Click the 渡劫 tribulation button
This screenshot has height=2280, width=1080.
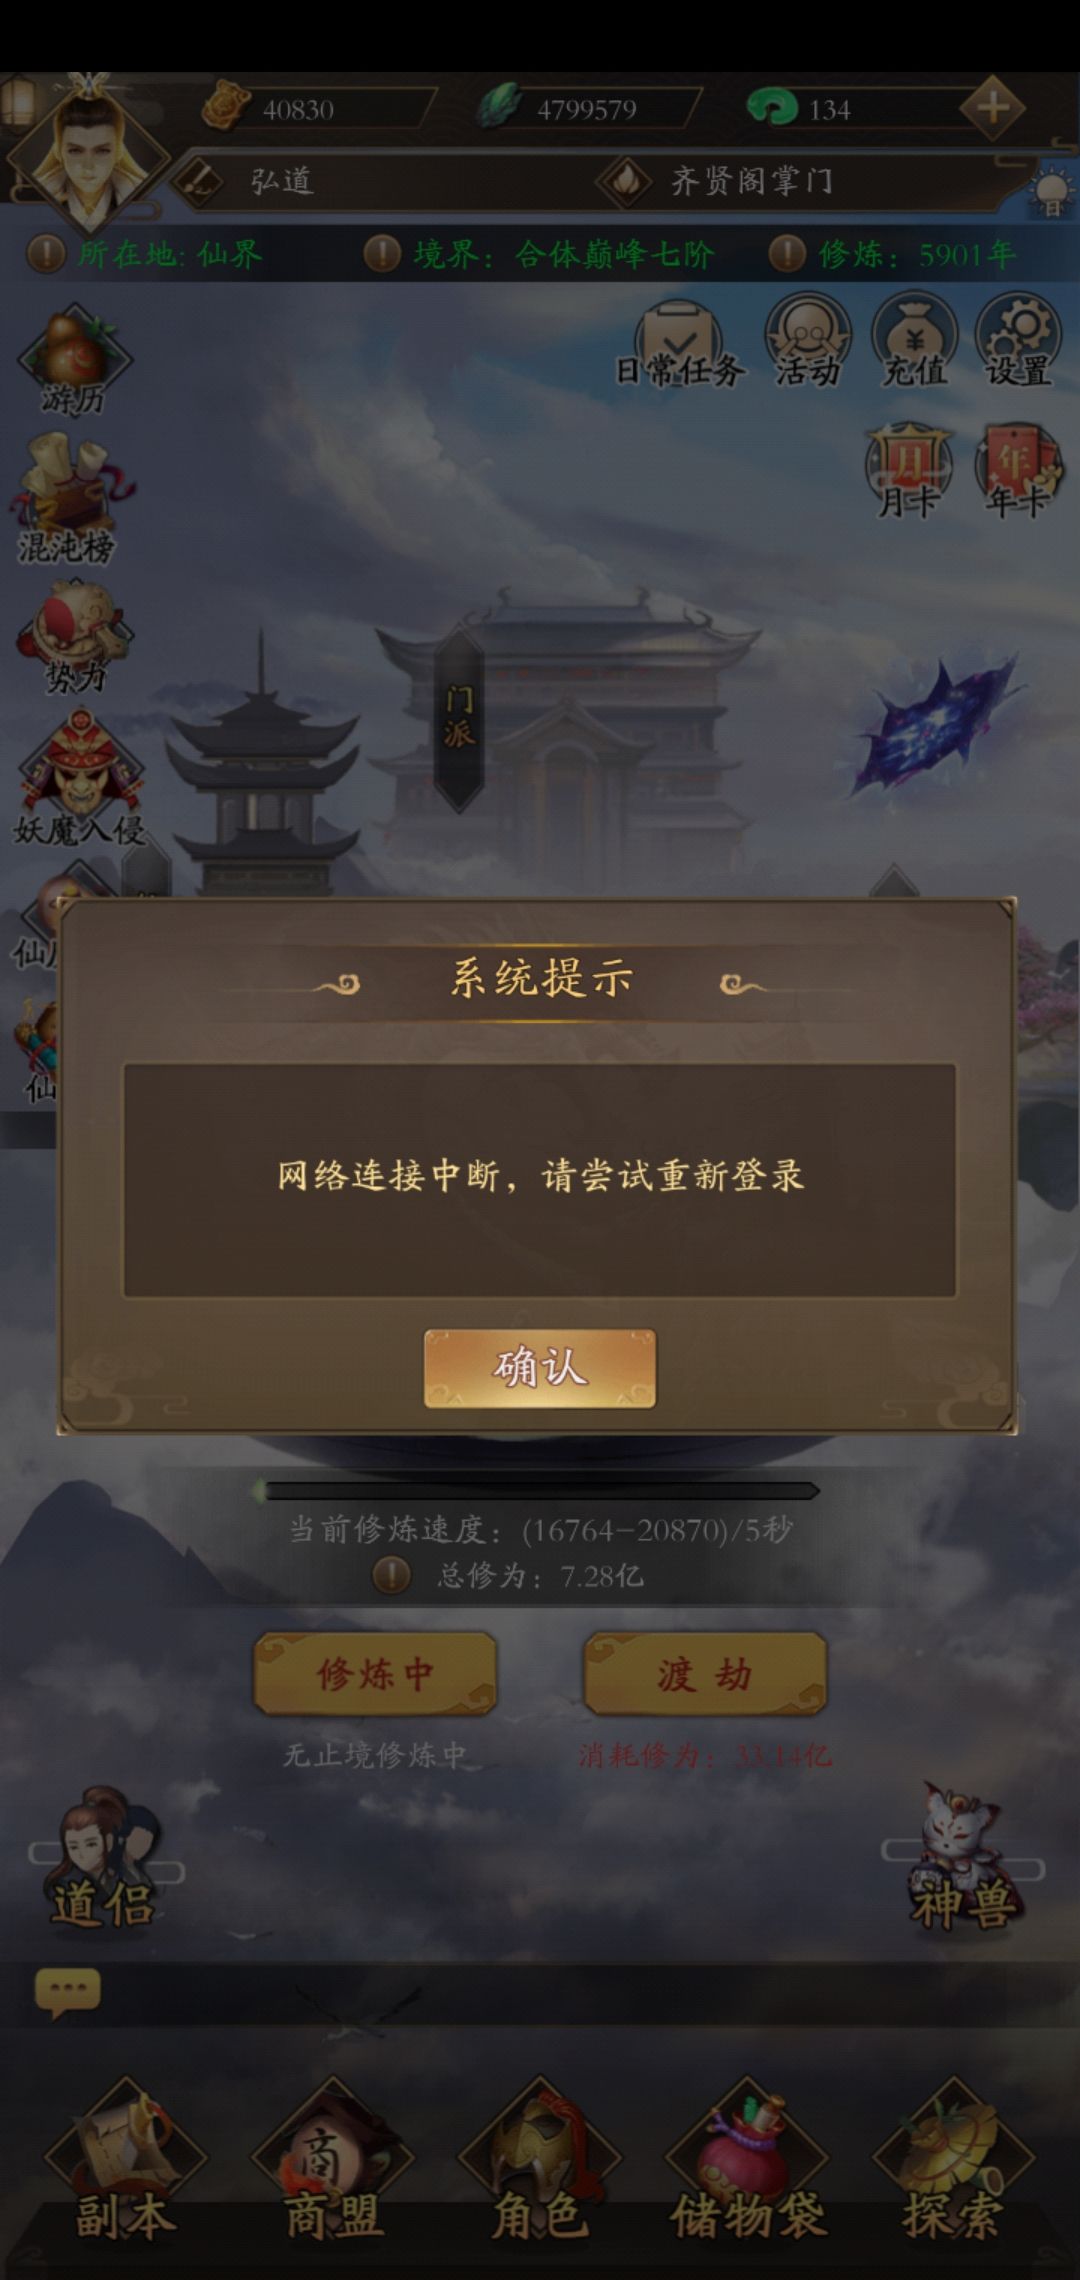tap(705, 1674)
